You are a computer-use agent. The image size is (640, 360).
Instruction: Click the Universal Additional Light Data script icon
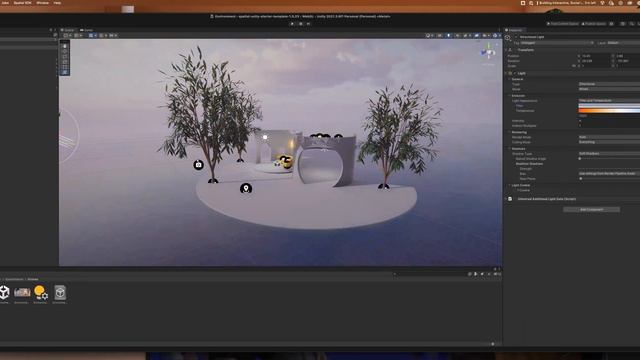510,199
